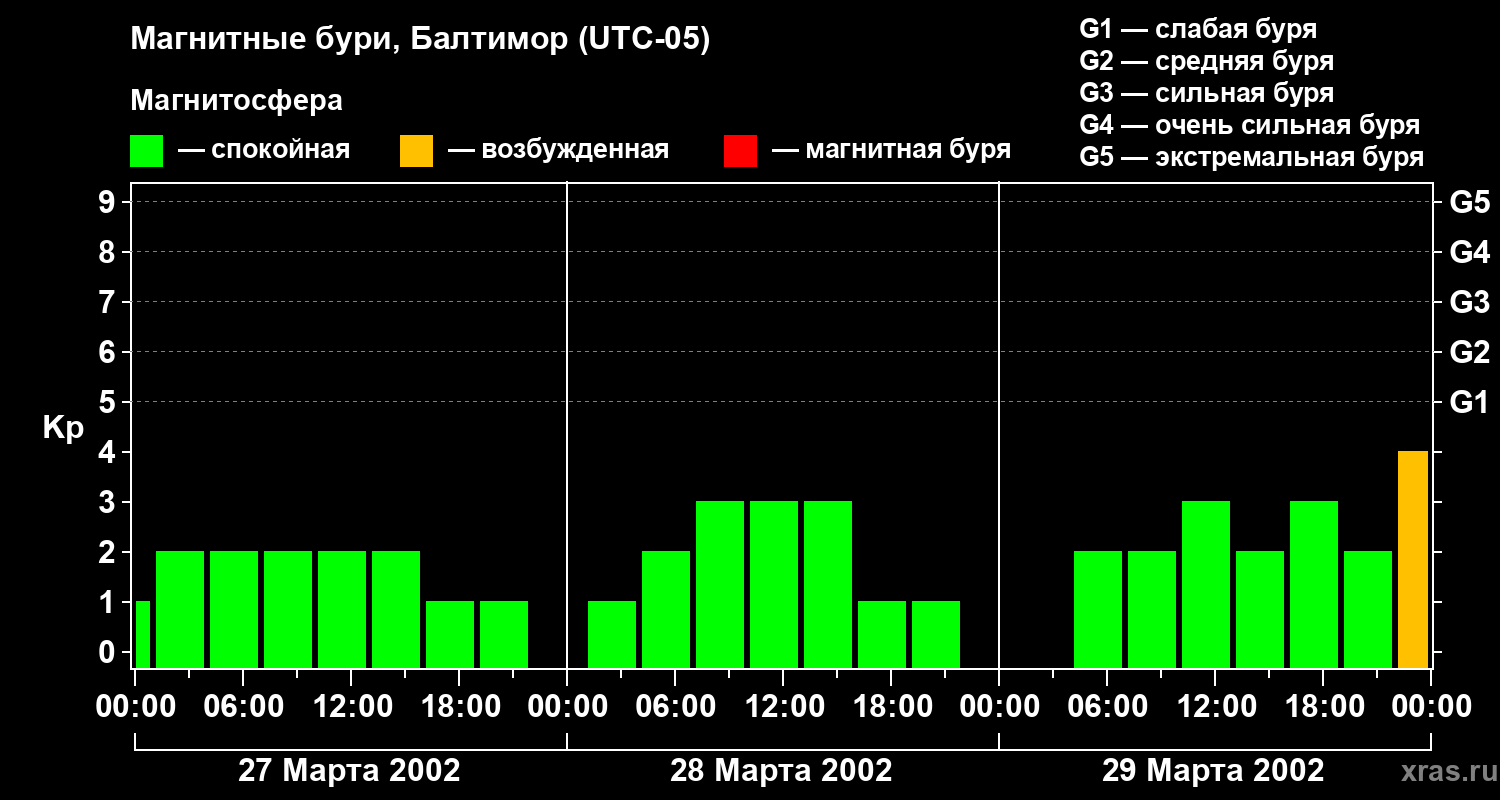
Task: Select the orange Kp 4 bar on 29 March
Action: pyautogui.click(x=1413, y=560)
